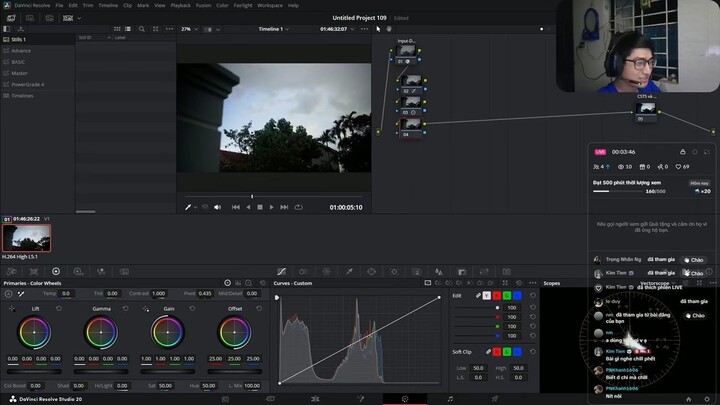
Task: Toggle the curve Edit channel link icon
Action: click(x=478, y=296)
